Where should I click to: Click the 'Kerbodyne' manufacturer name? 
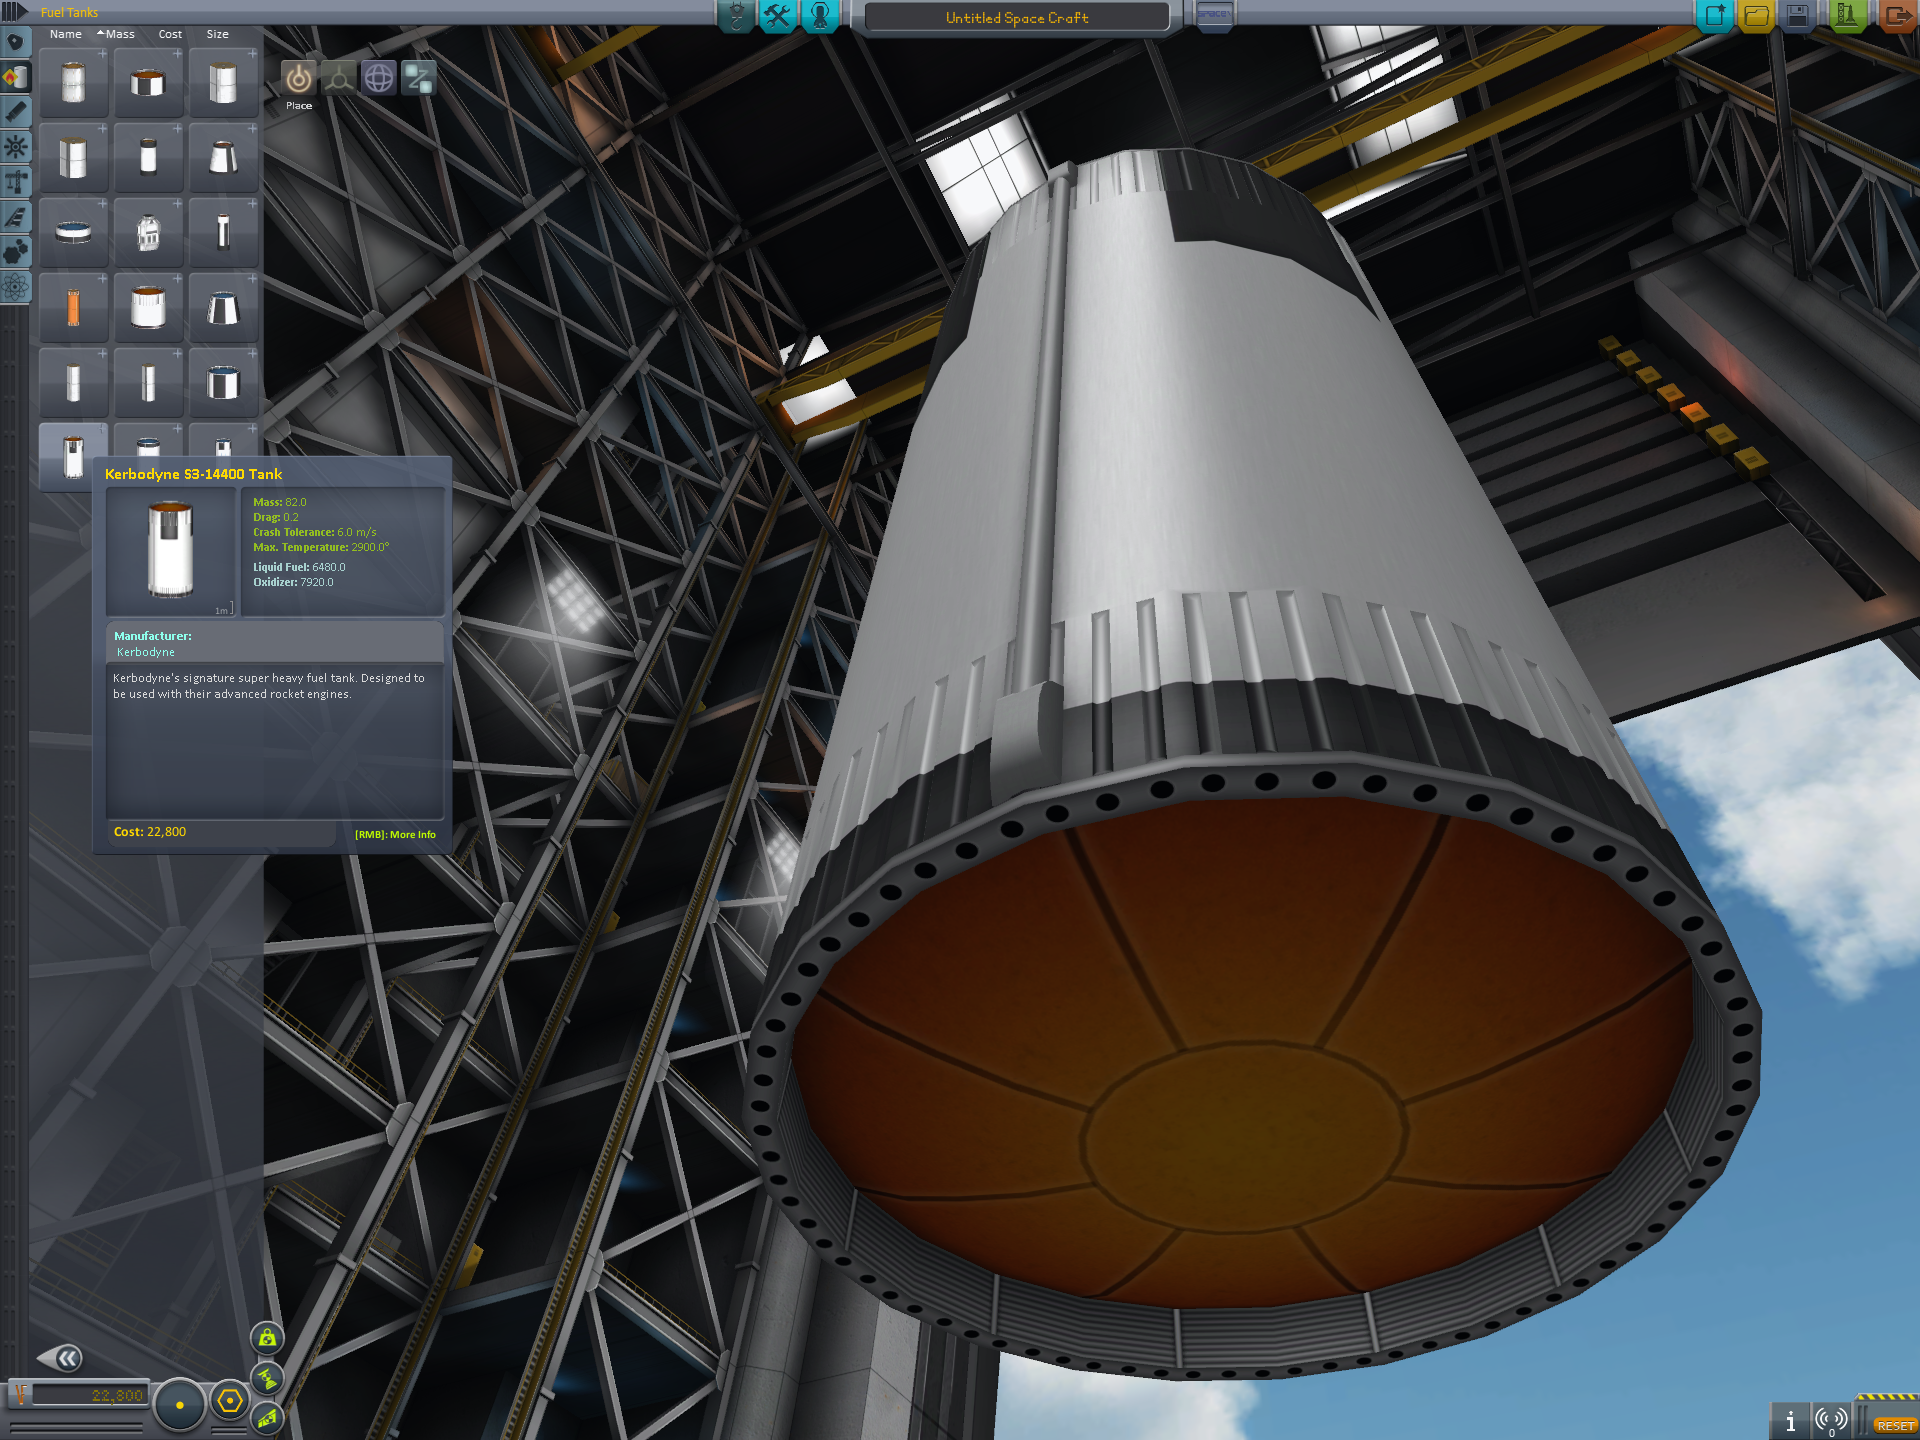(x=146, y=652)
